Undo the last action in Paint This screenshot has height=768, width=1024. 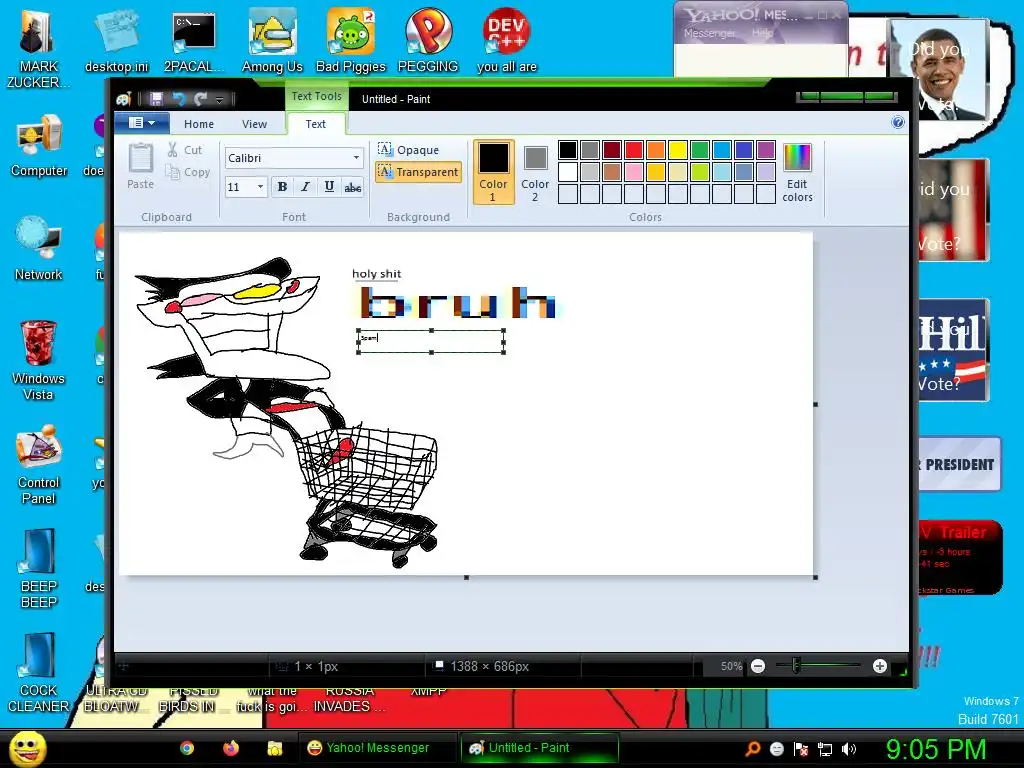[178, 99]
